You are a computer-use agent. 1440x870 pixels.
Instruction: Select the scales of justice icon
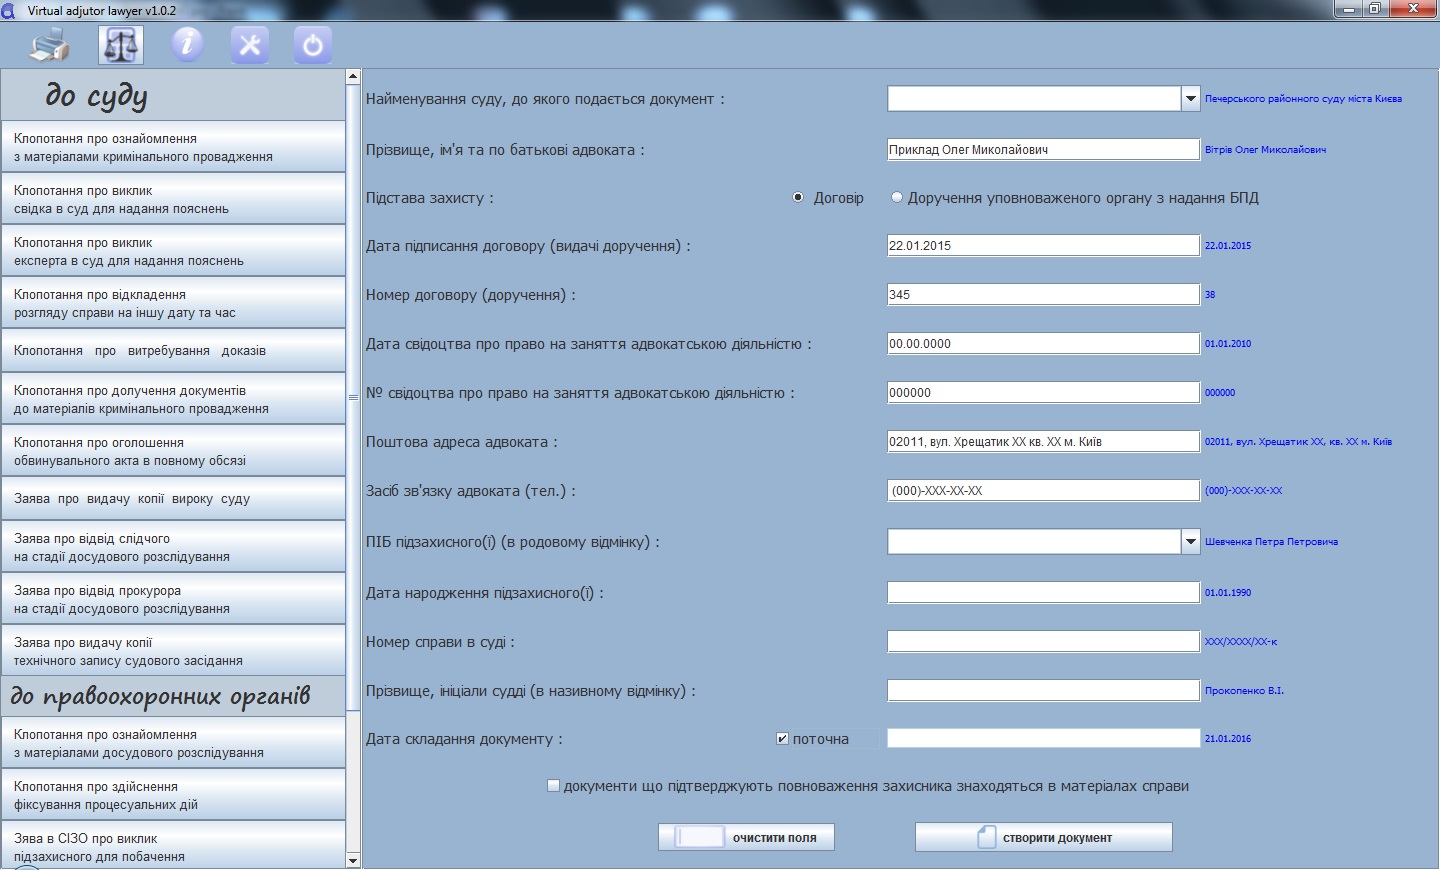point(121,45)
